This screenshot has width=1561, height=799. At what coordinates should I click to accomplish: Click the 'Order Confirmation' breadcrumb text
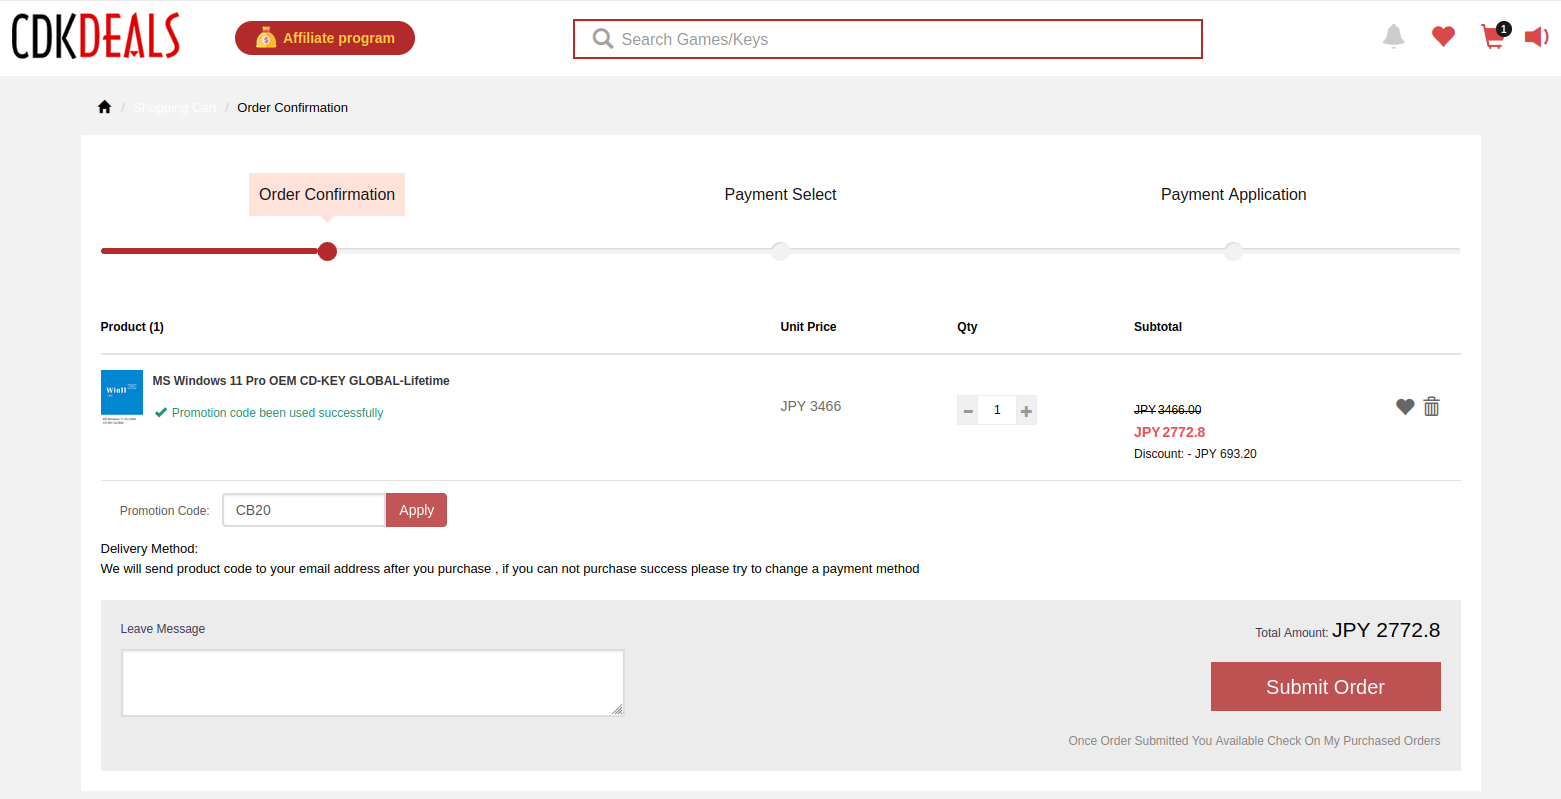click(x=293, y=107)
